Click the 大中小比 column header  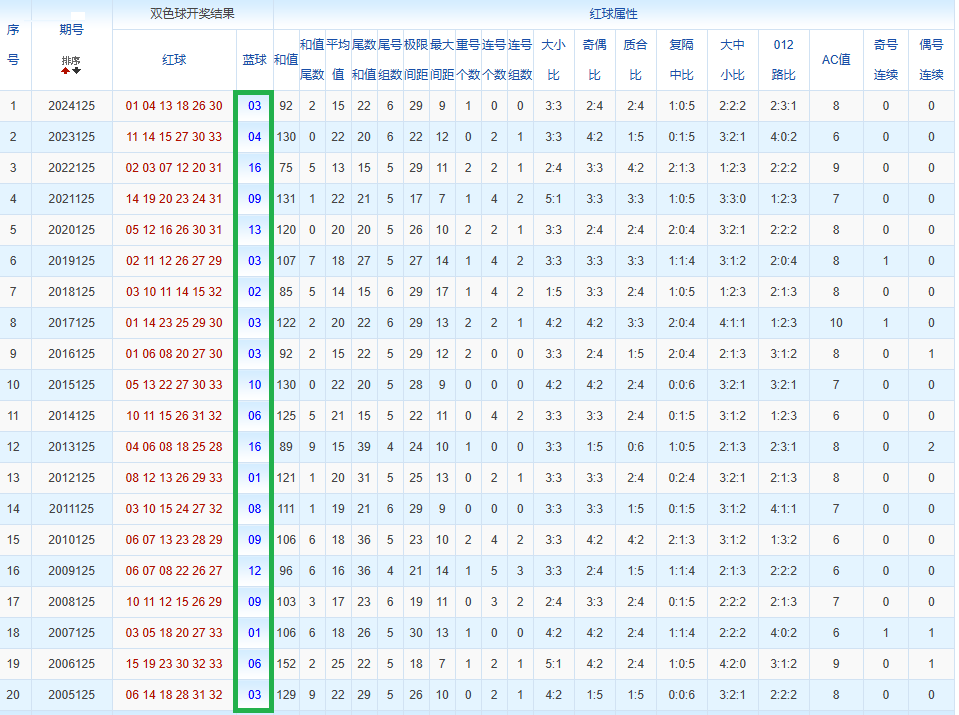(x=732, y=59)
